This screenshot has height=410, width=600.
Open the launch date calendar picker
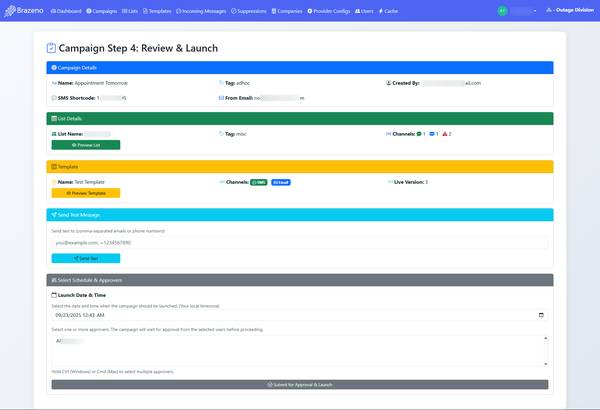click(x=541, y=315)
